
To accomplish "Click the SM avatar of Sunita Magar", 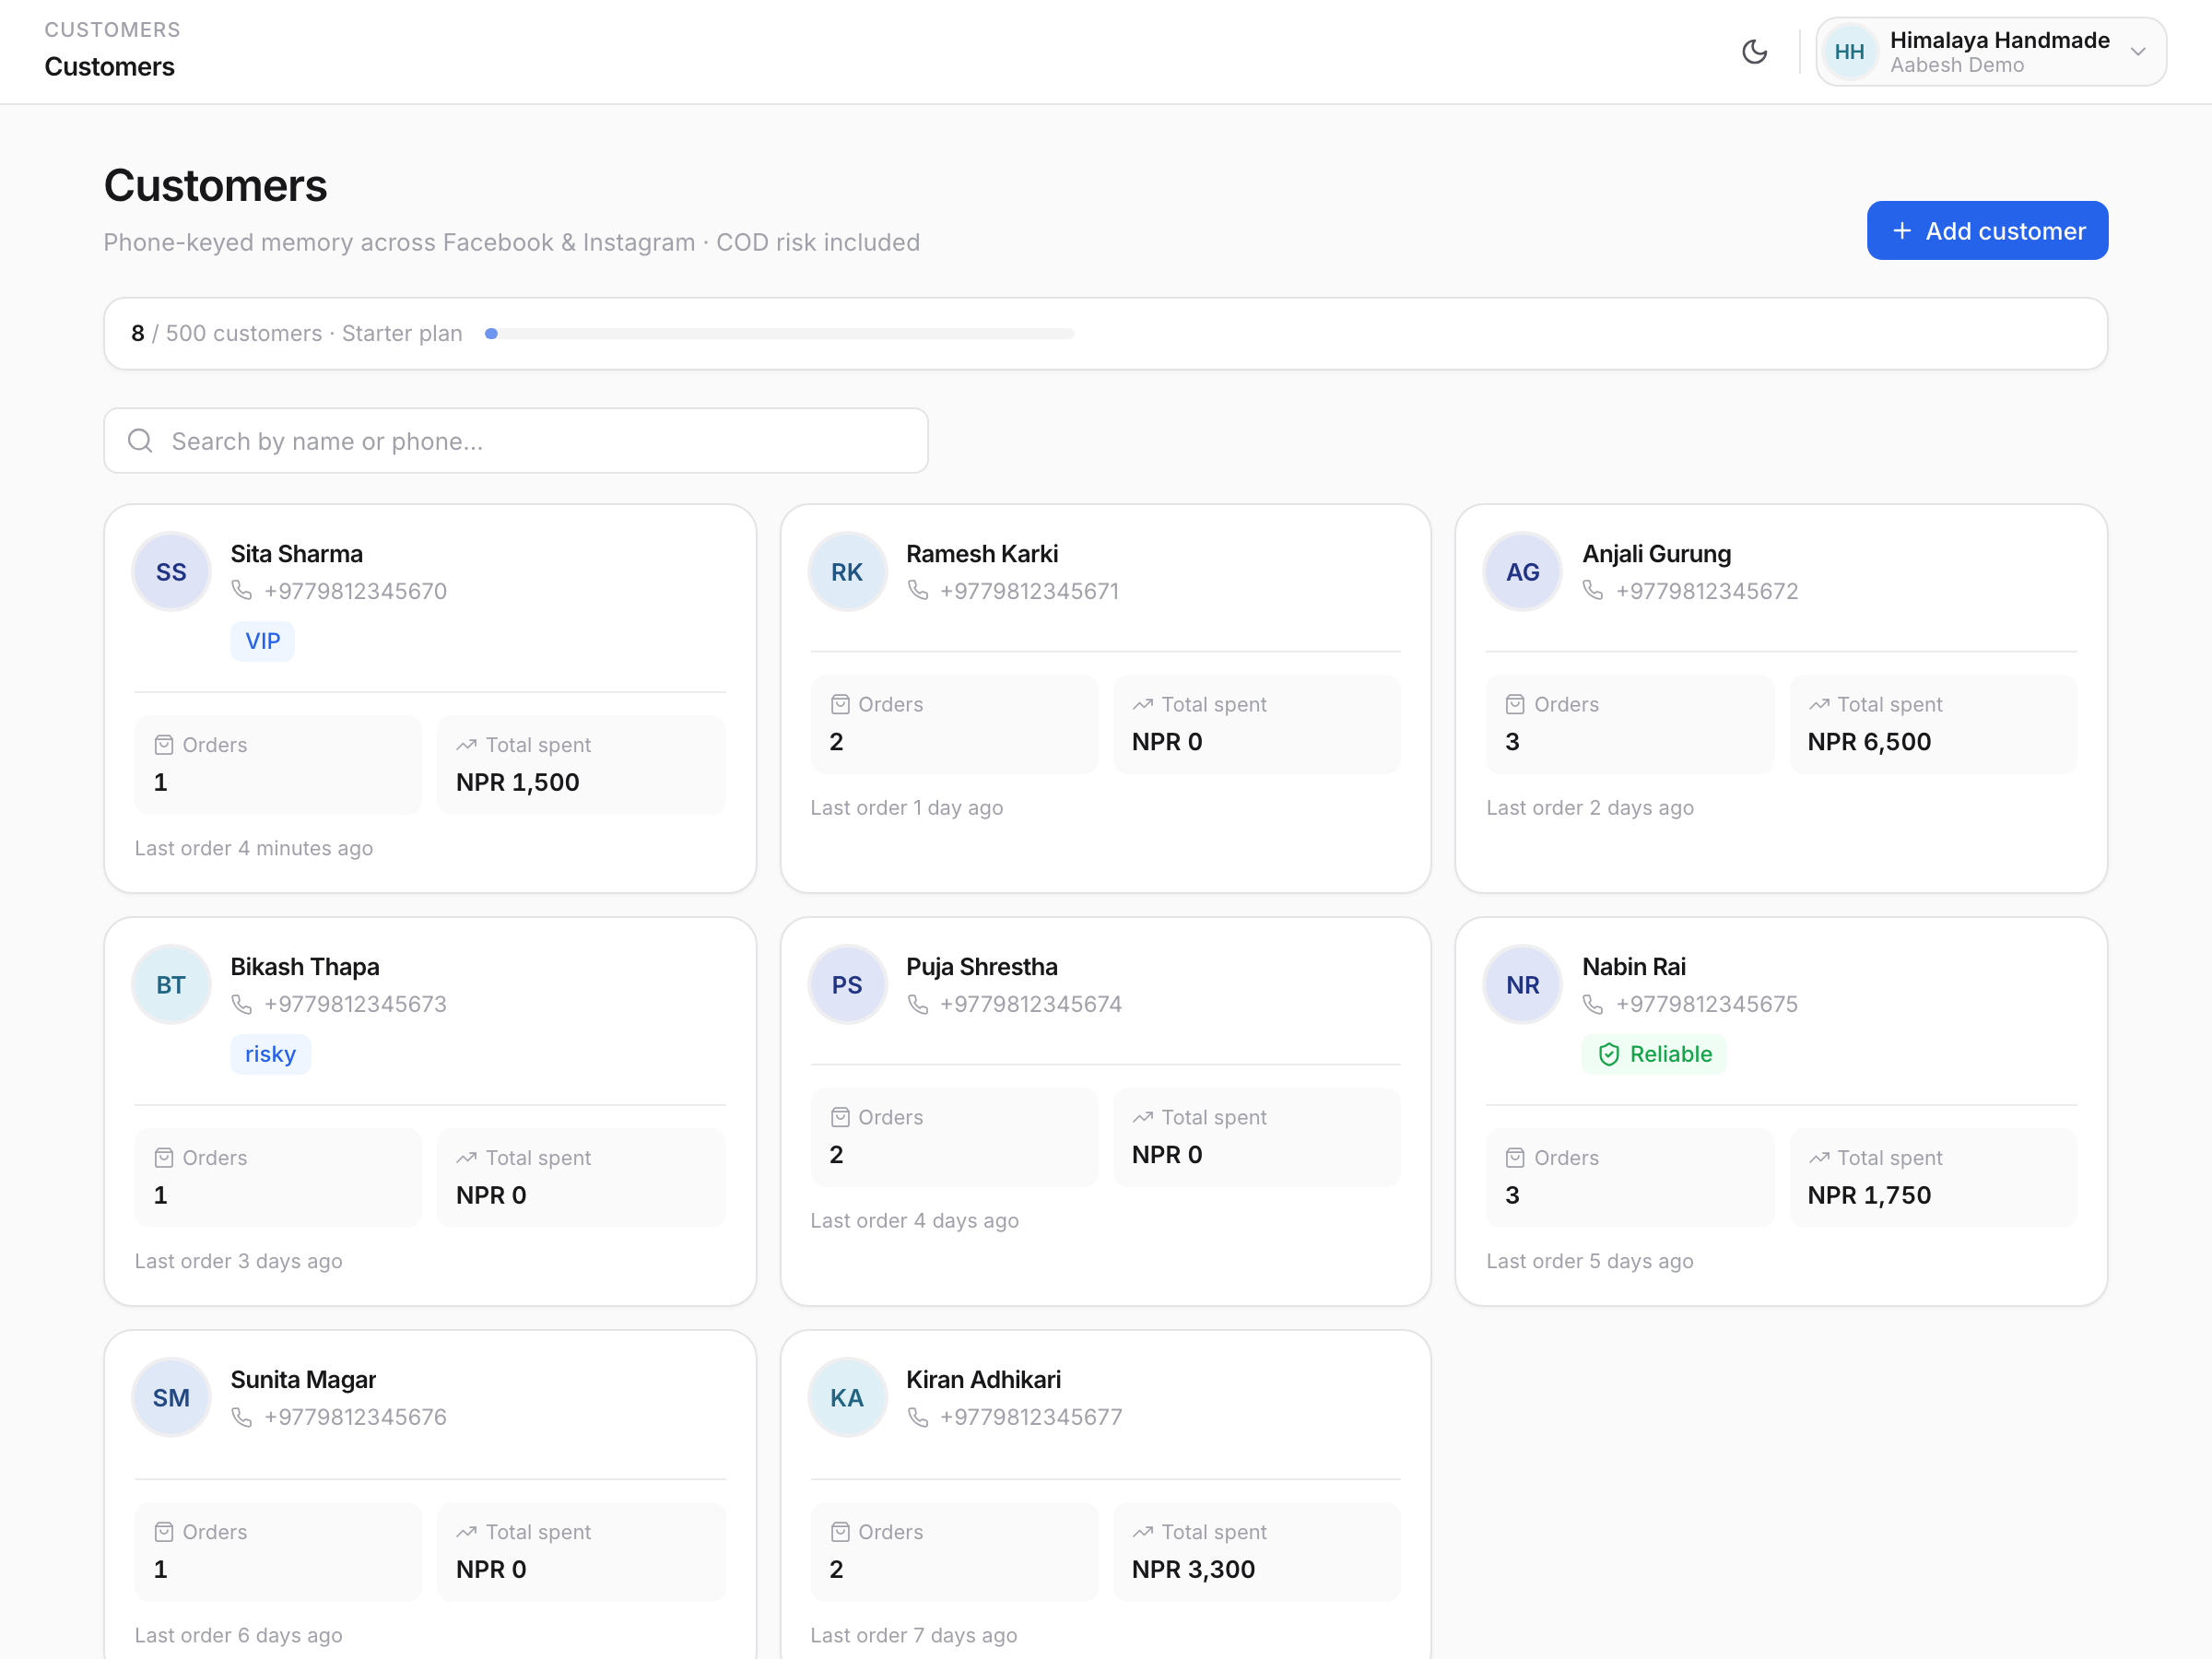I will 171,1398.
